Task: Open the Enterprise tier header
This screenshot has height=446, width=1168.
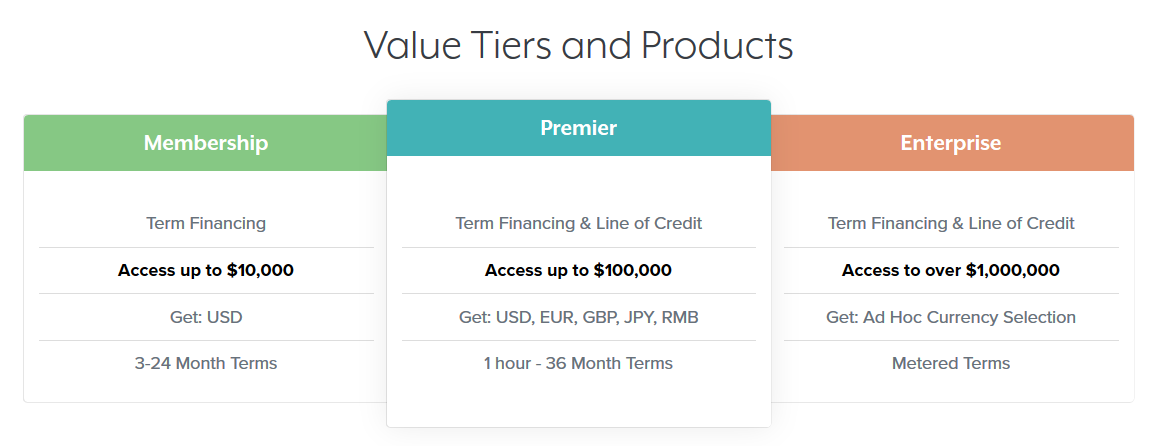Action: click(x=950, y=143)
